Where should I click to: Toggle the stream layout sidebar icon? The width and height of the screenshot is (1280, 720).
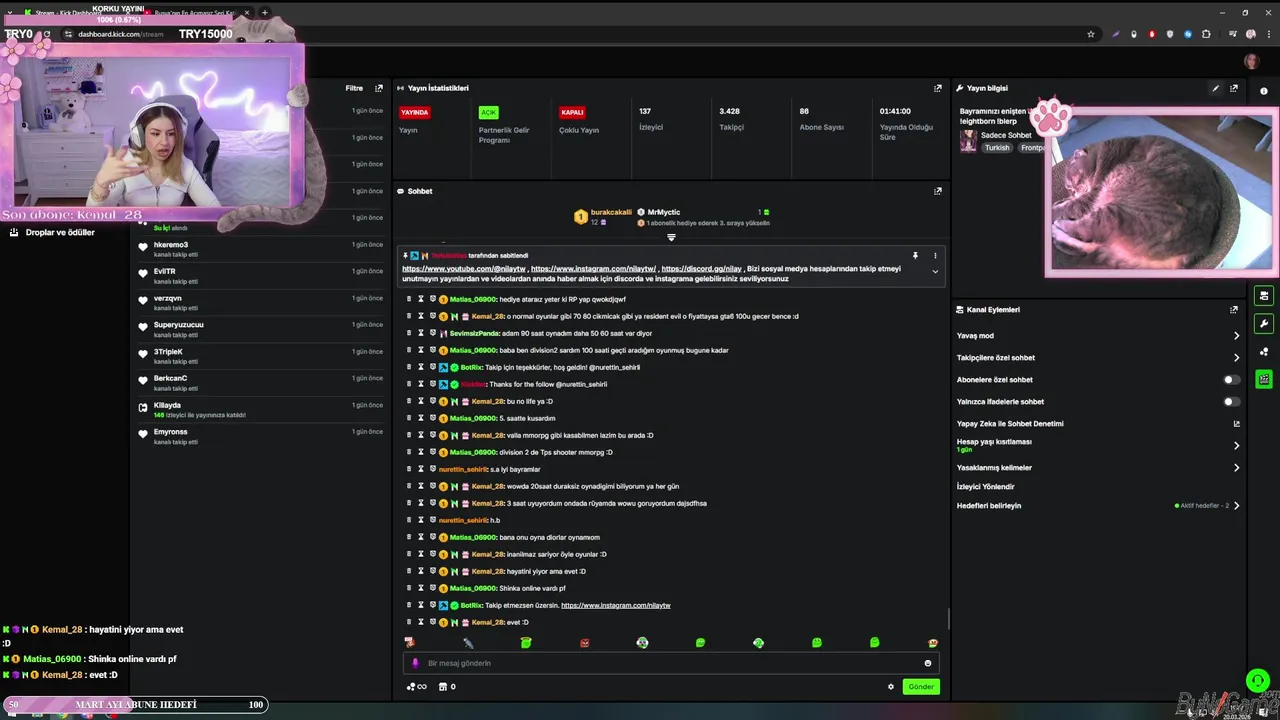(x=1264, y=296)
